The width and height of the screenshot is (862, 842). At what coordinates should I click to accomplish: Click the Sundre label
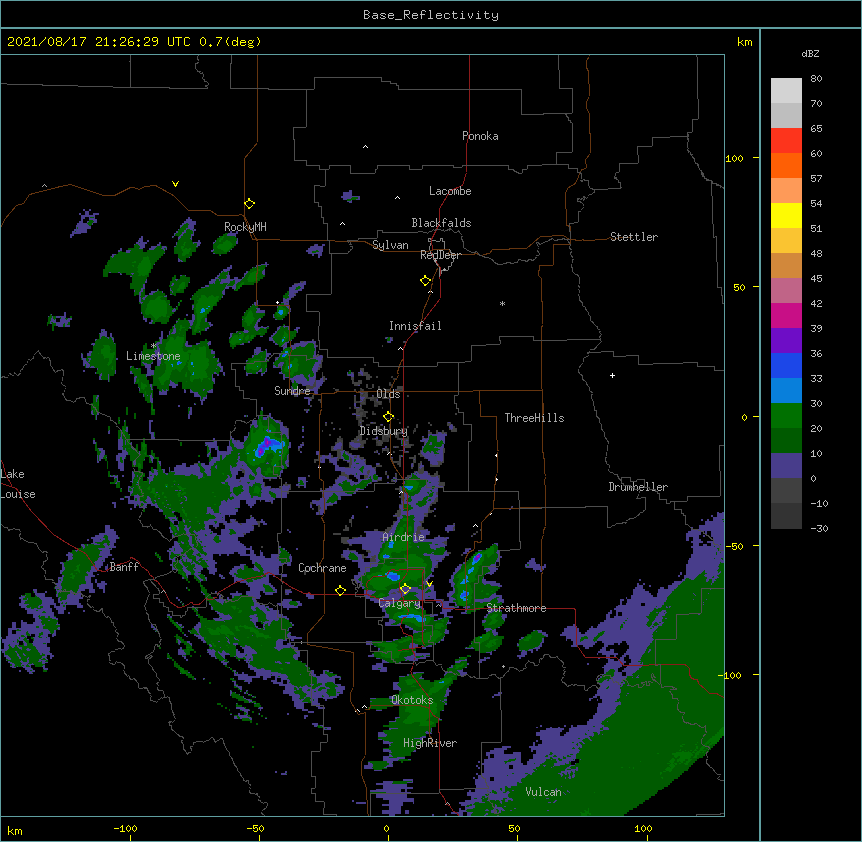(292, 391)
